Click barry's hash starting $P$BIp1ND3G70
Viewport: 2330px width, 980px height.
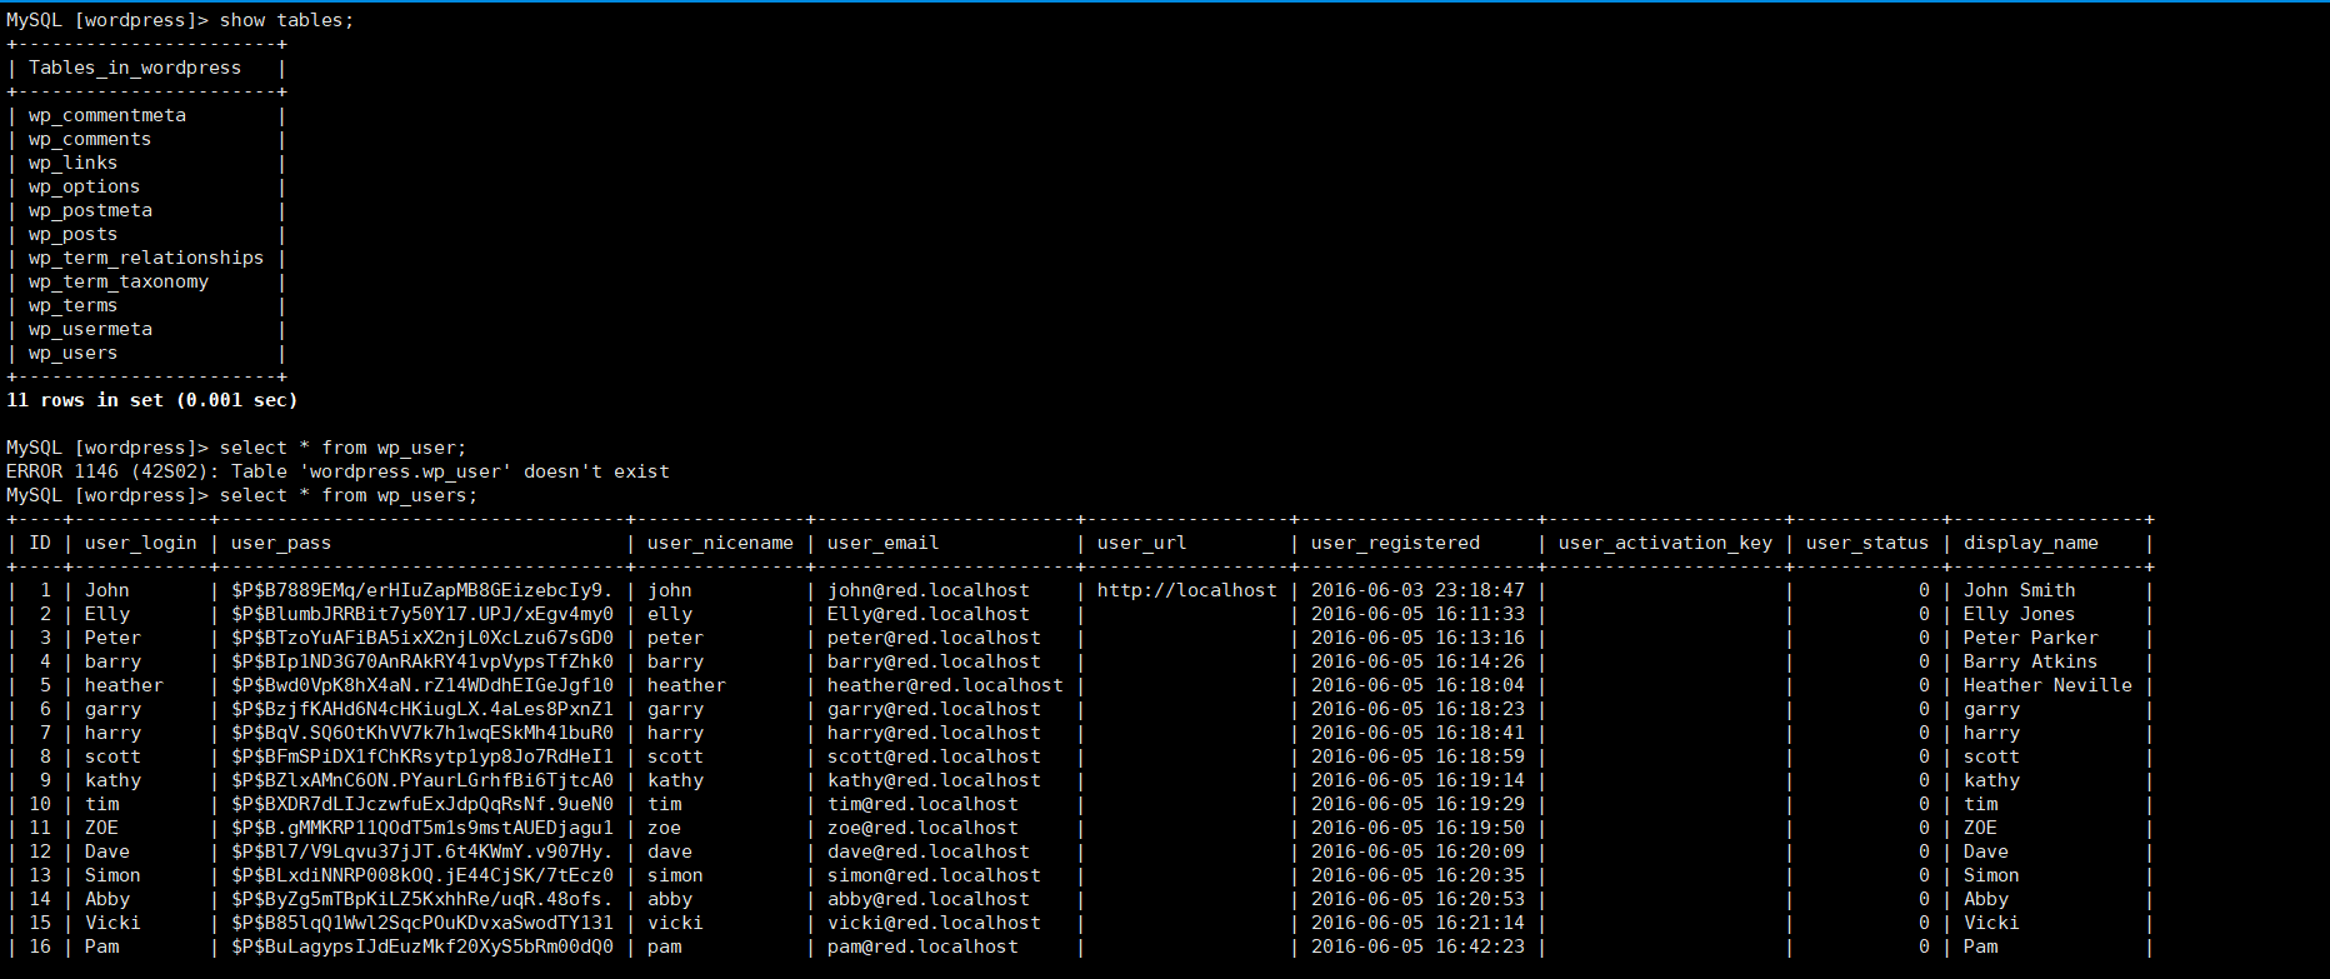tap(422, 662)
